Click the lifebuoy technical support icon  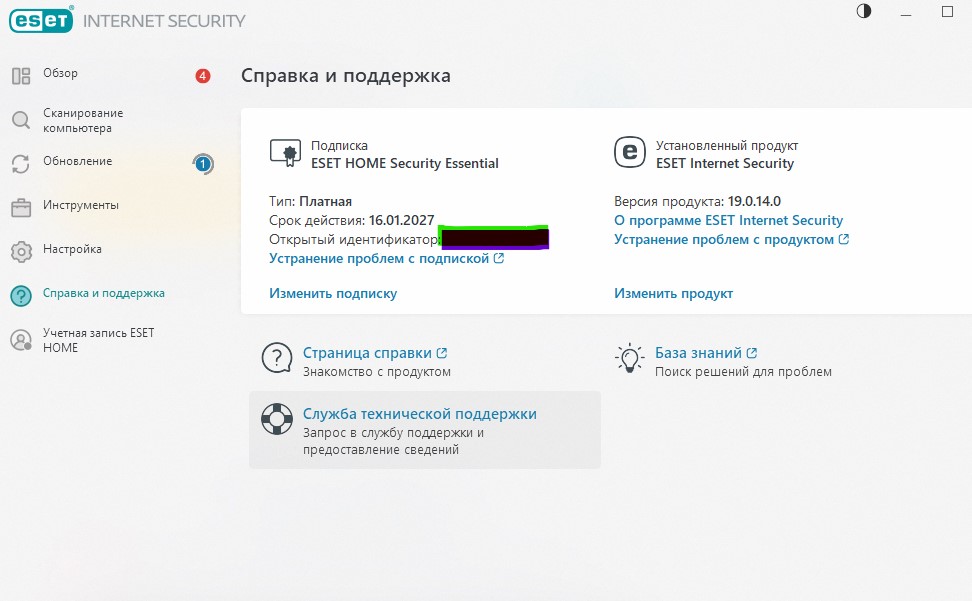tap(276, 418)
